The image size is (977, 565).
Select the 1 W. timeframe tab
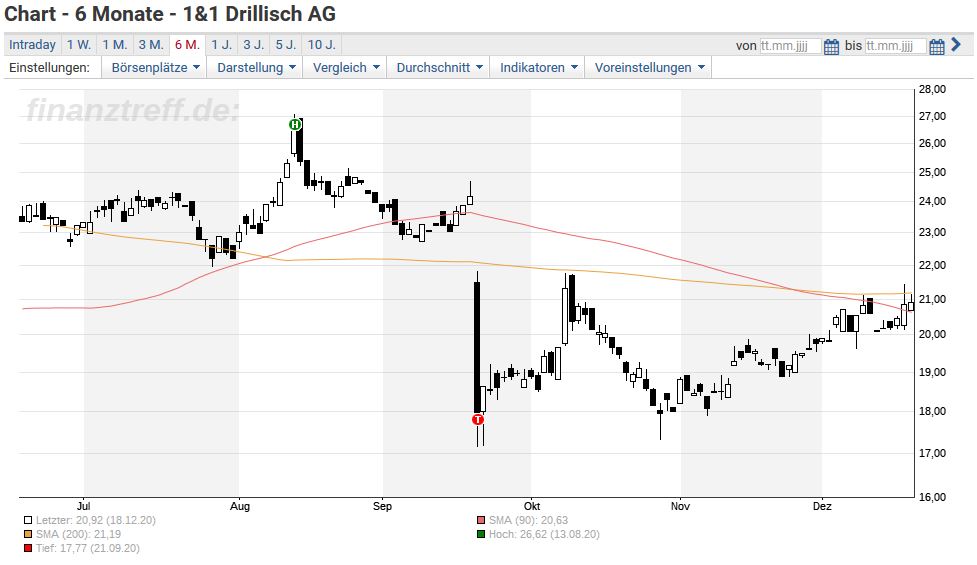(79, 45)
